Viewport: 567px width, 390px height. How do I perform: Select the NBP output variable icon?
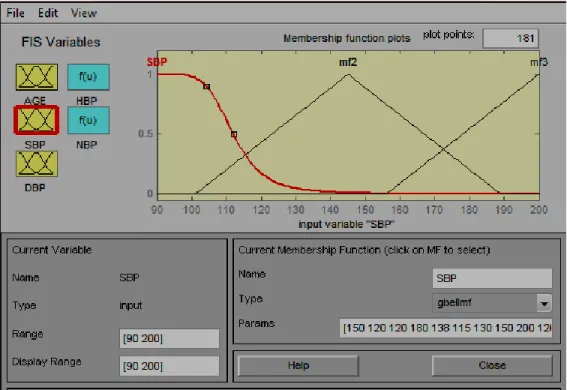click(88, 120)
